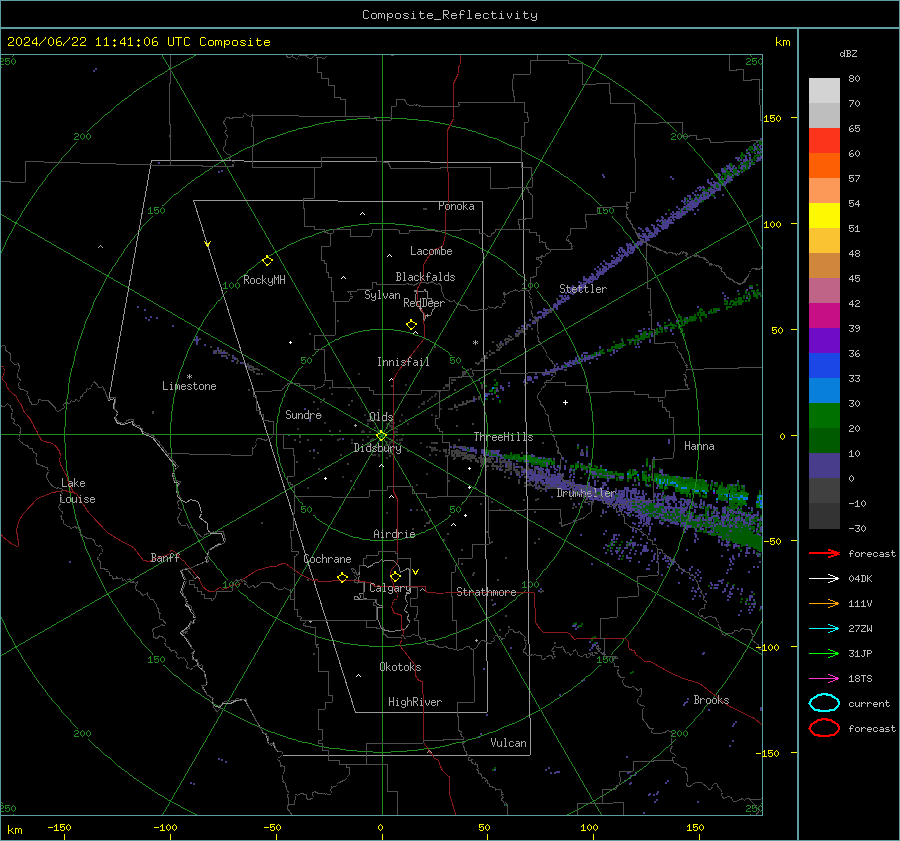The height and width of the screenshot is (841, 900).
Task: Click the Okotoks label
Action: (x=400, y=667)
